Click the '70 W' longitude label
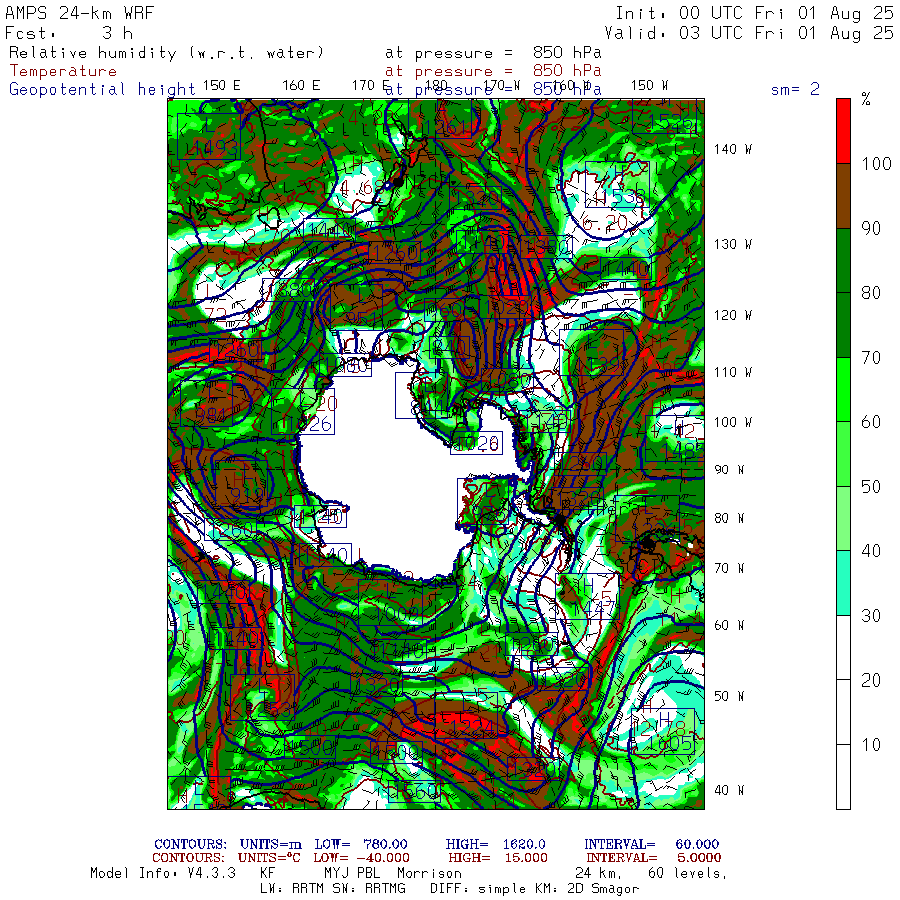900x900 pixels. [x=729, y=568]
